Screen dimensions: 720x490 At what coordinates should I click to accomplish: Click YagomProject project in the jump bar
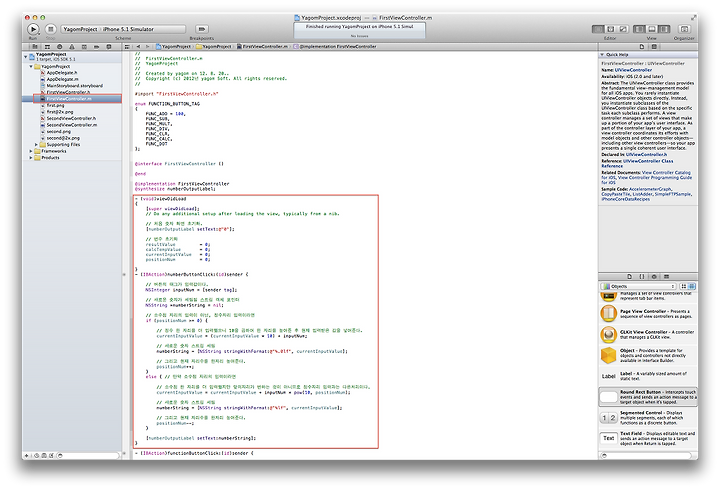coord(174,46)
